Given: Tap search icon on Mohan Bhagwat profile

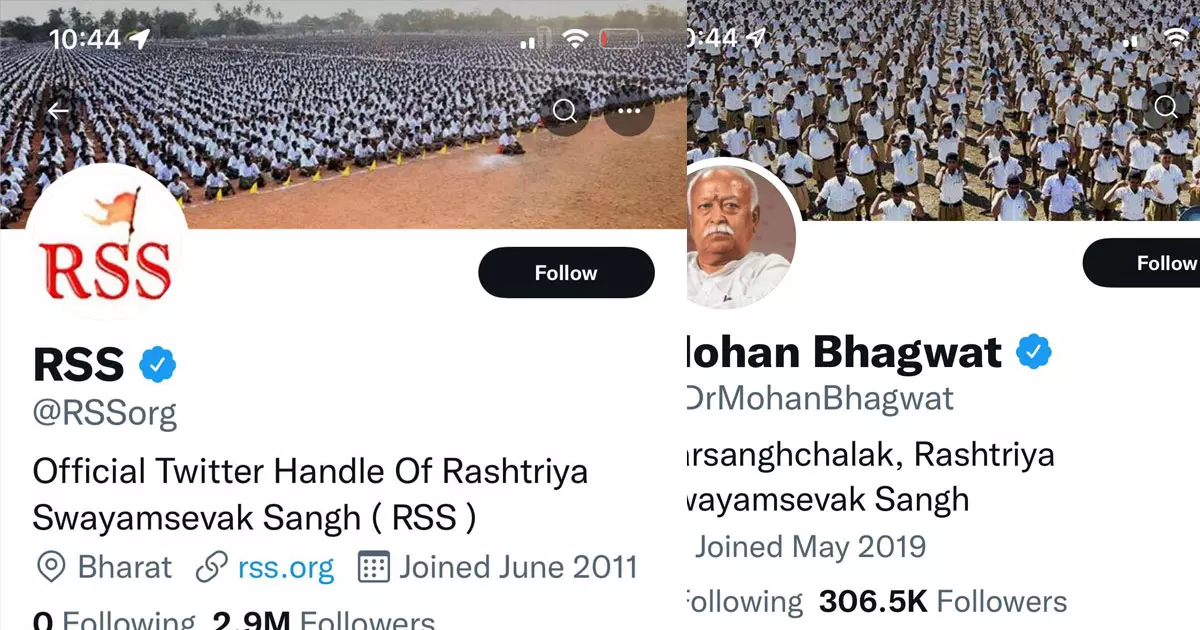Looking at the screenshot, I should tap(1166, 106).
